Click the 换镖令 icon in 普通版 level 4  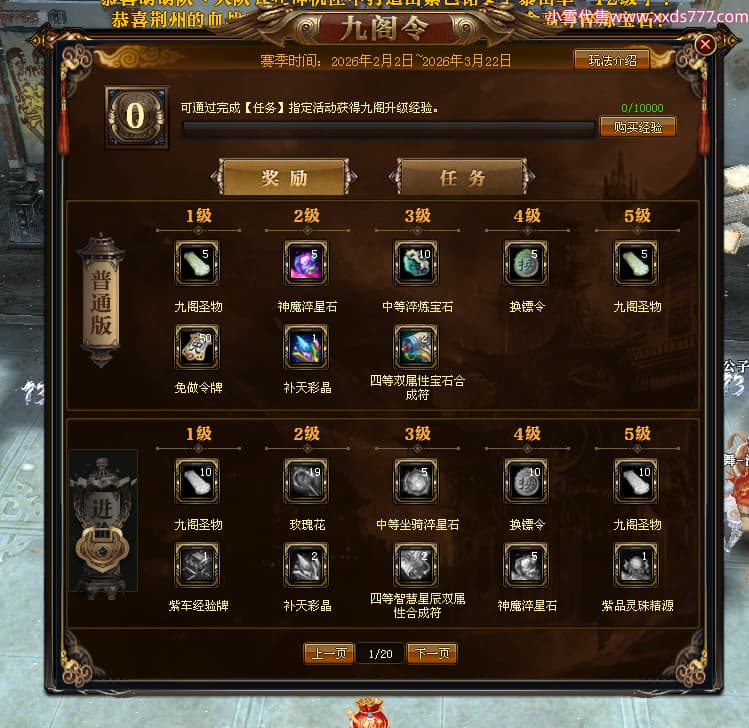pyautogui.click(x=526, y=263)
